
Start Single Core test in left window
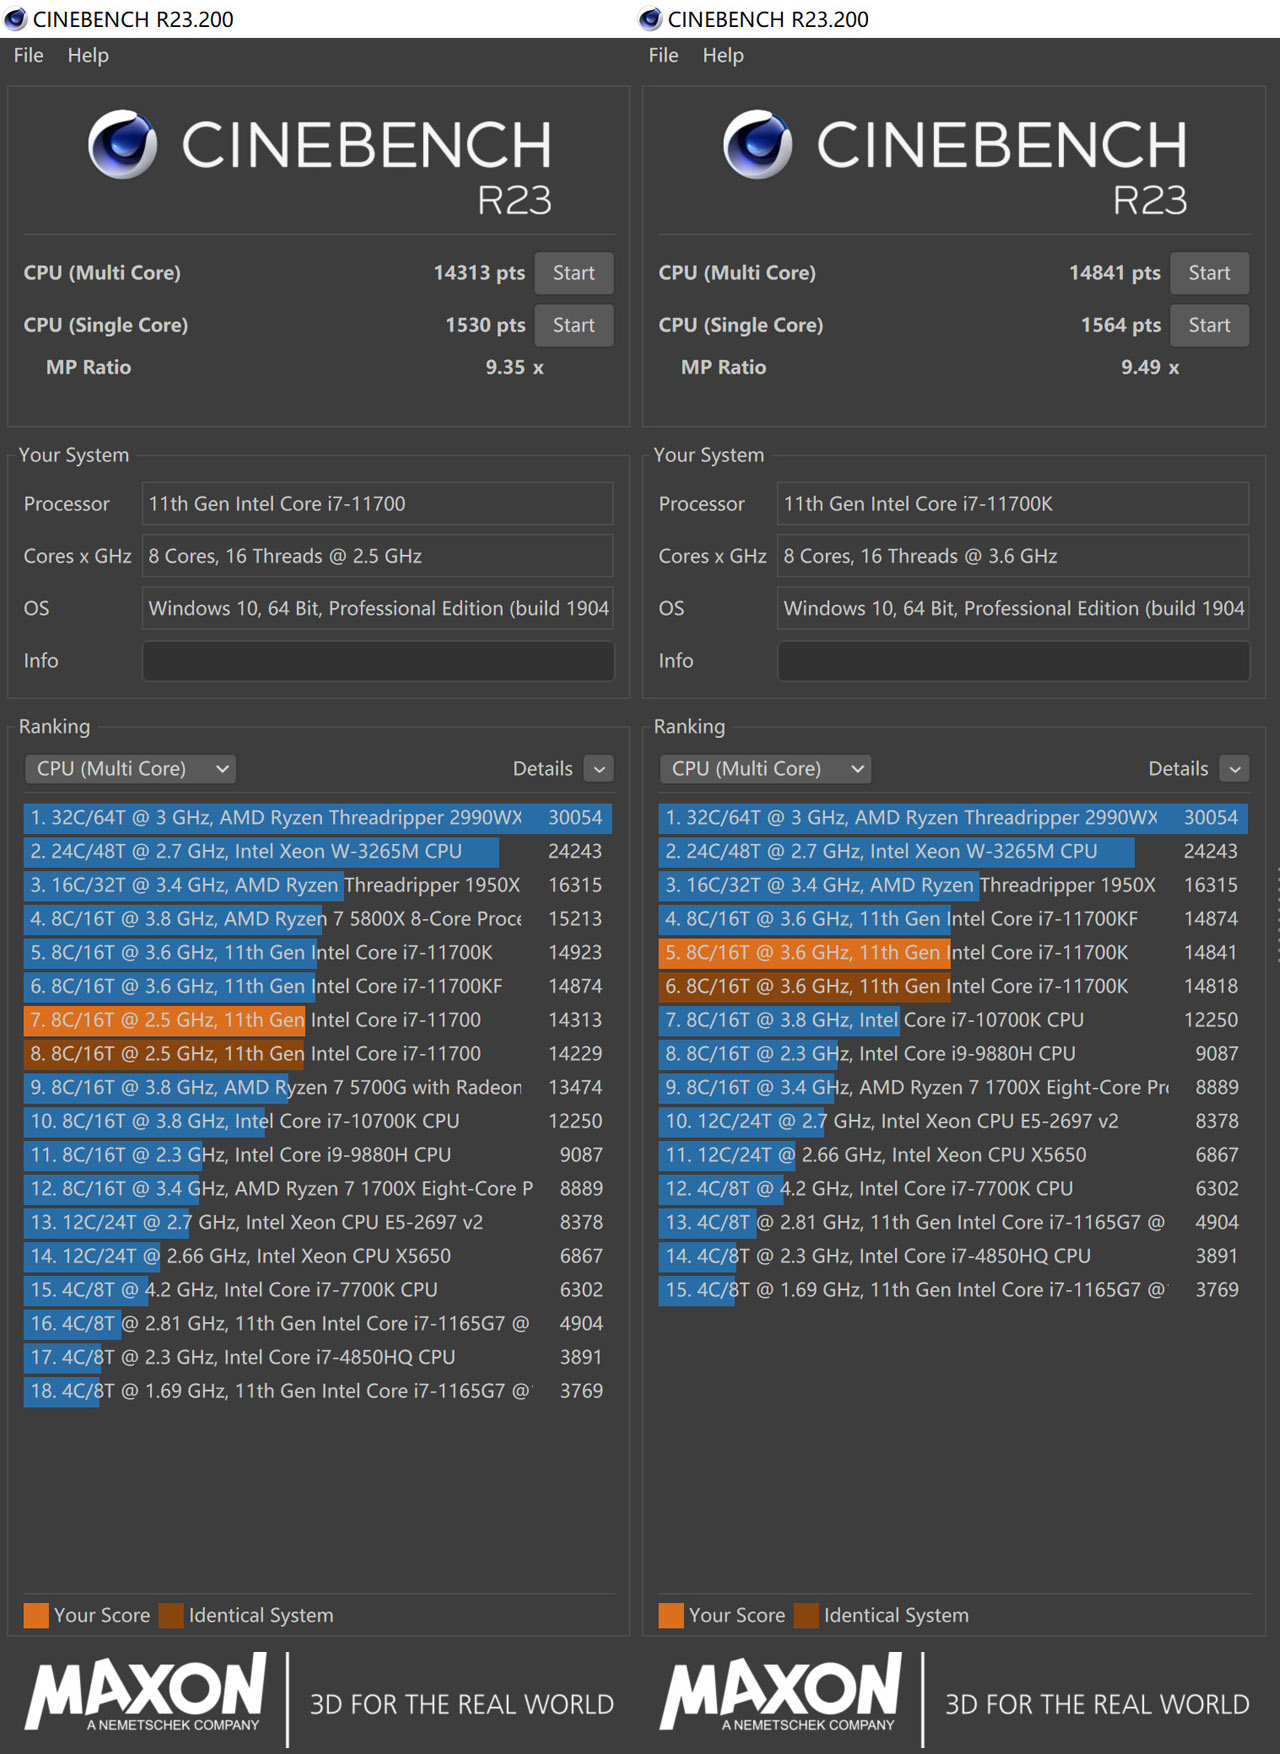pyautogui.click(x=574, y=325)
